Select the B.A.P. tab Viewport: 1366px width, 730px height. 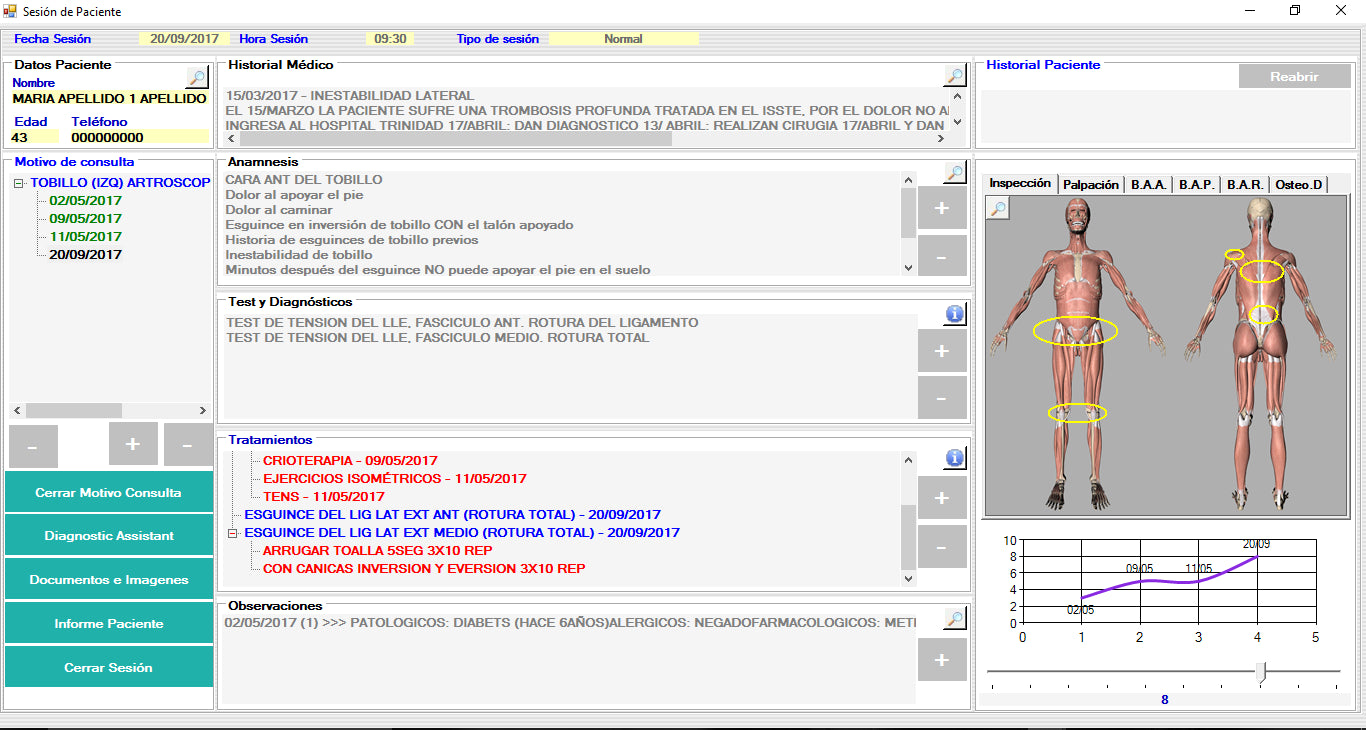pos(1196,185)
